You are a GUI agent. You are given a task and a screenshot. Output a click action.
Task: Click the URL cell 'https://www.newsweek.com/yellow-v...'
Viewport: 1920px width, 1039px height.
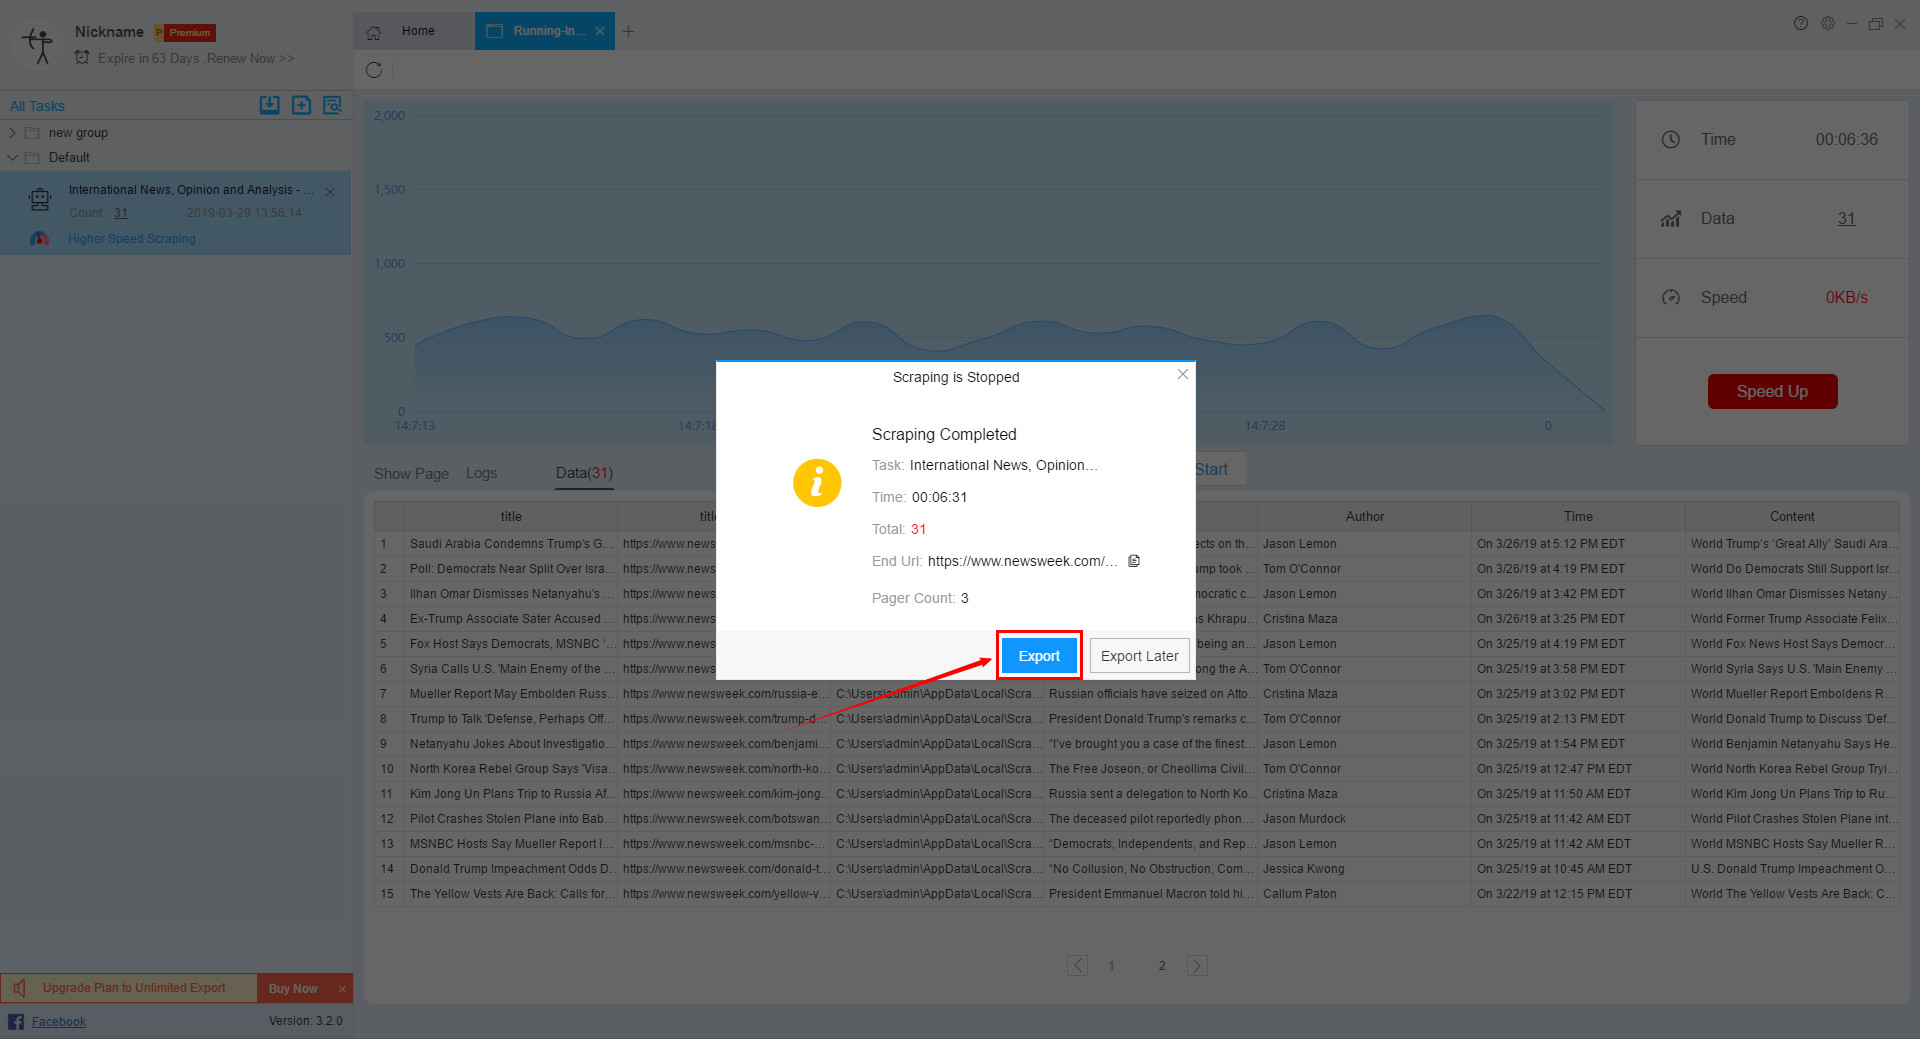724,894
